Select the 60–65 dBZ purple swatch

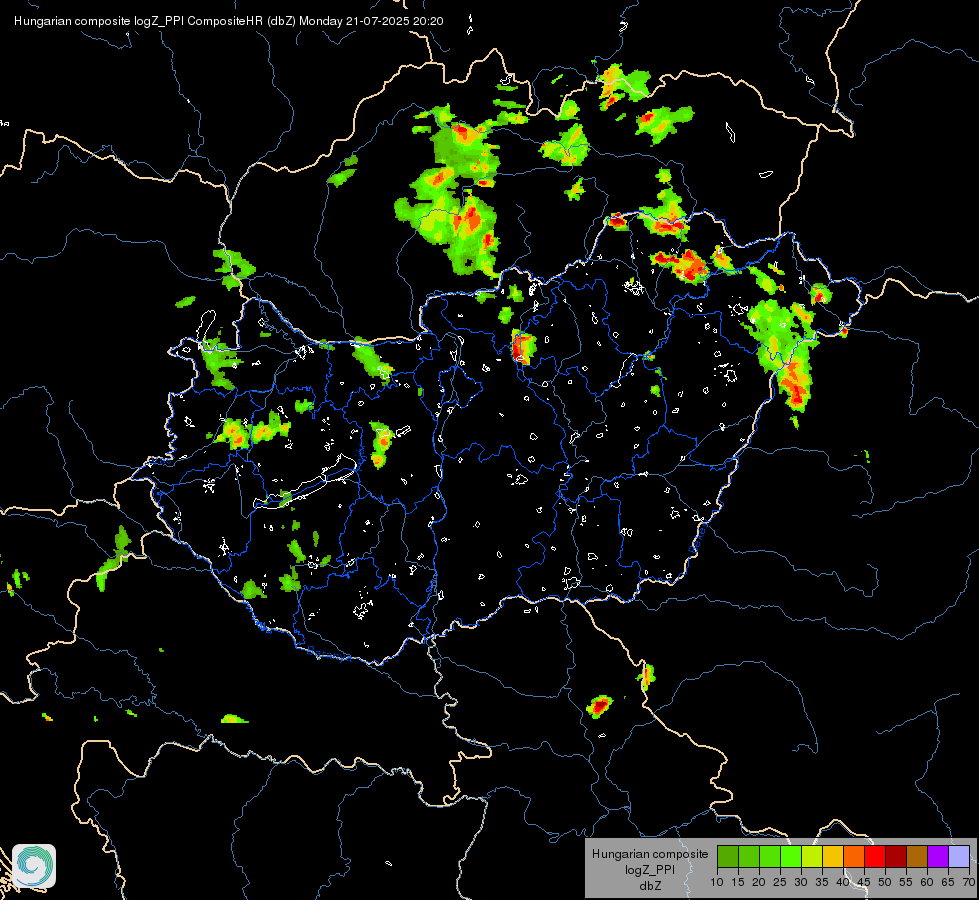pyautogui.click(x=938, y=856)
